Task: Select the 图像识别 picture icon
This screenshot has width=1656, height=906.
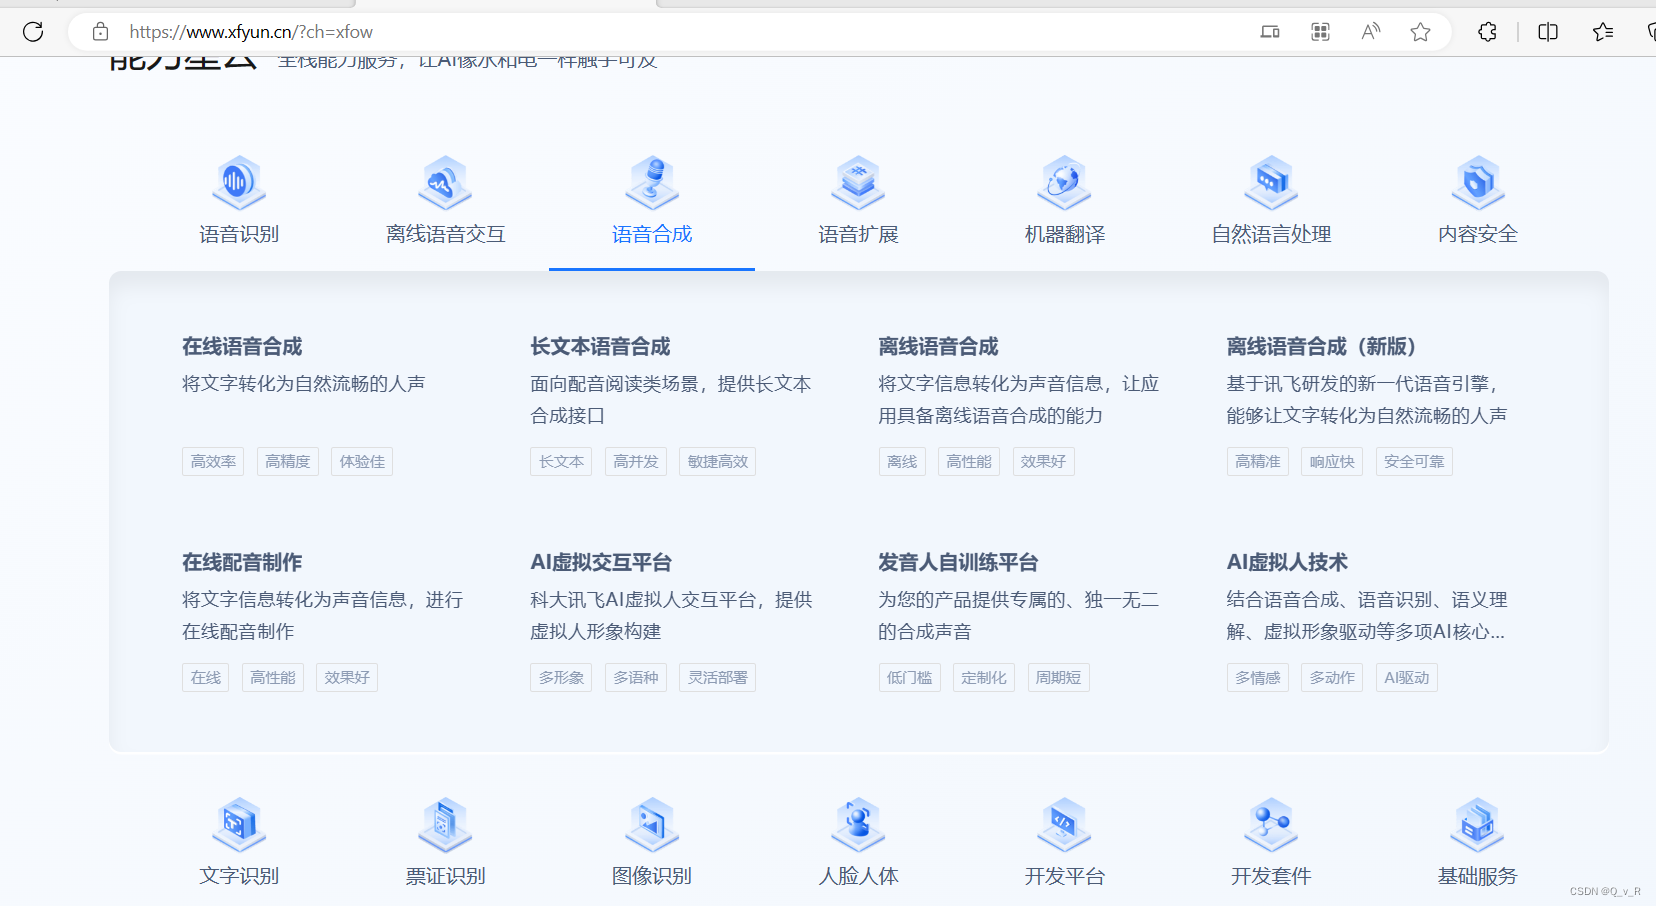Action: point(651,825)
